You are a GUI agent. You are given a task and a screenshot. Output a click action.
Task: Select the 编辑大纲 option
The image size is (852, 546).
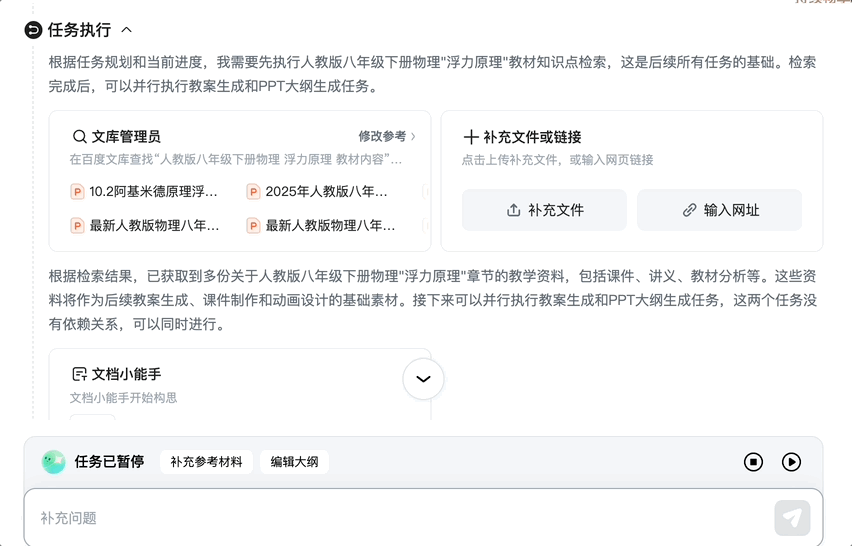pos(294,462)
